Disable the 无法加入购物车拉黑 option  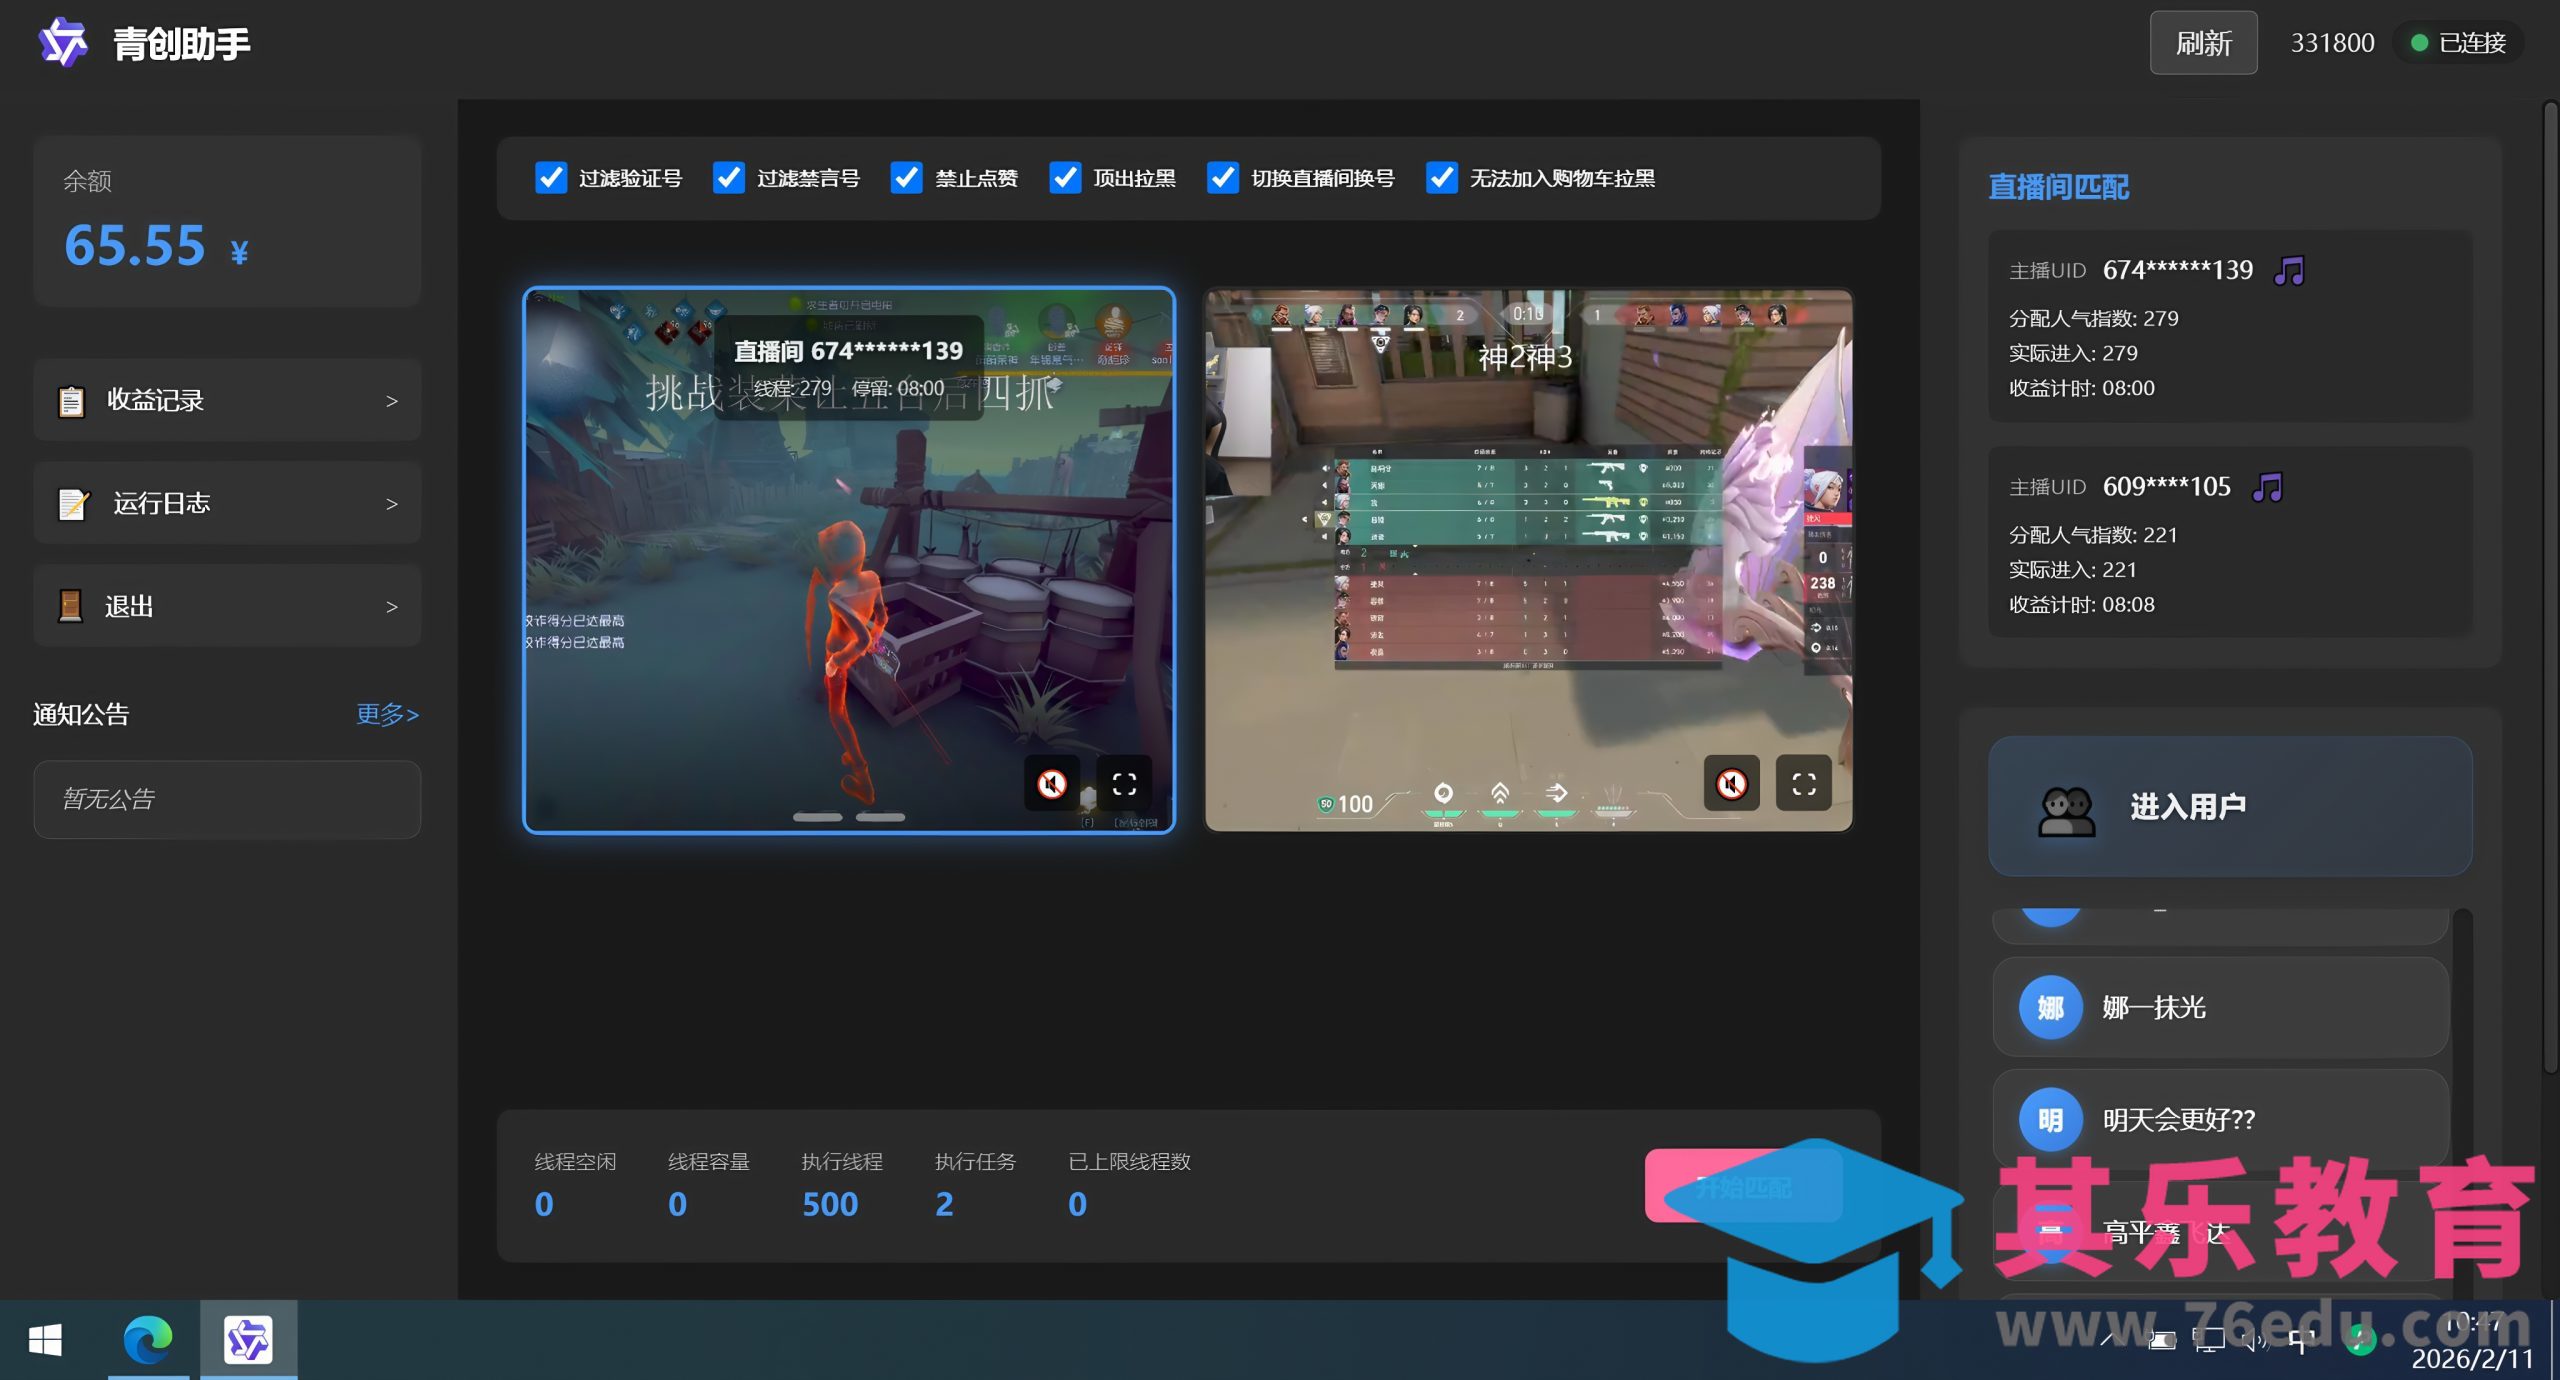[x=1441, y=178]
